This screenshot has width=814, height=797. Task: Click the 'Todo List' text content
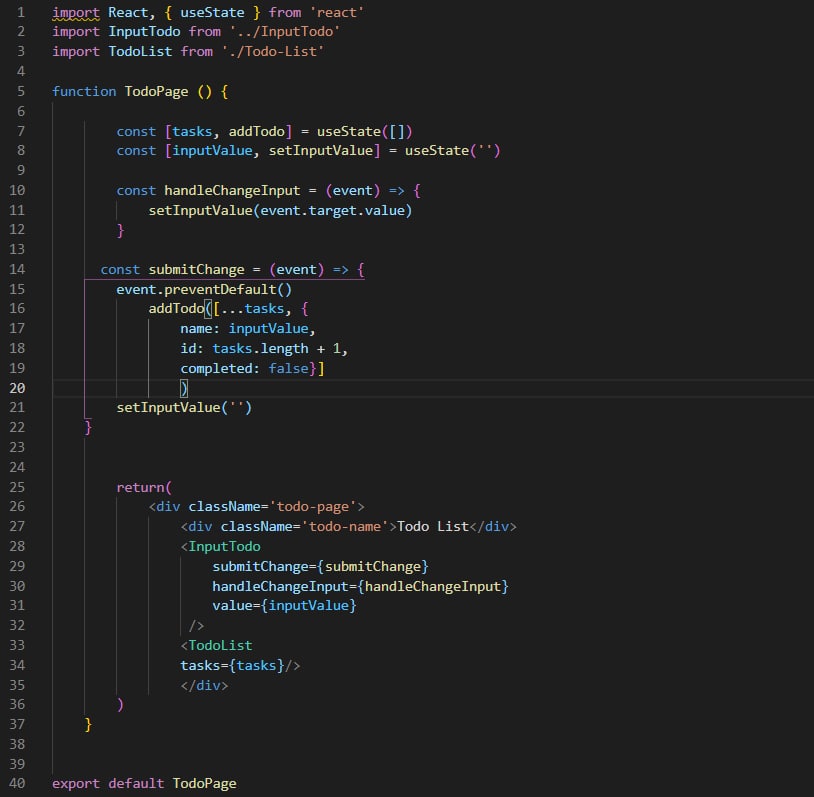point(433,526)
